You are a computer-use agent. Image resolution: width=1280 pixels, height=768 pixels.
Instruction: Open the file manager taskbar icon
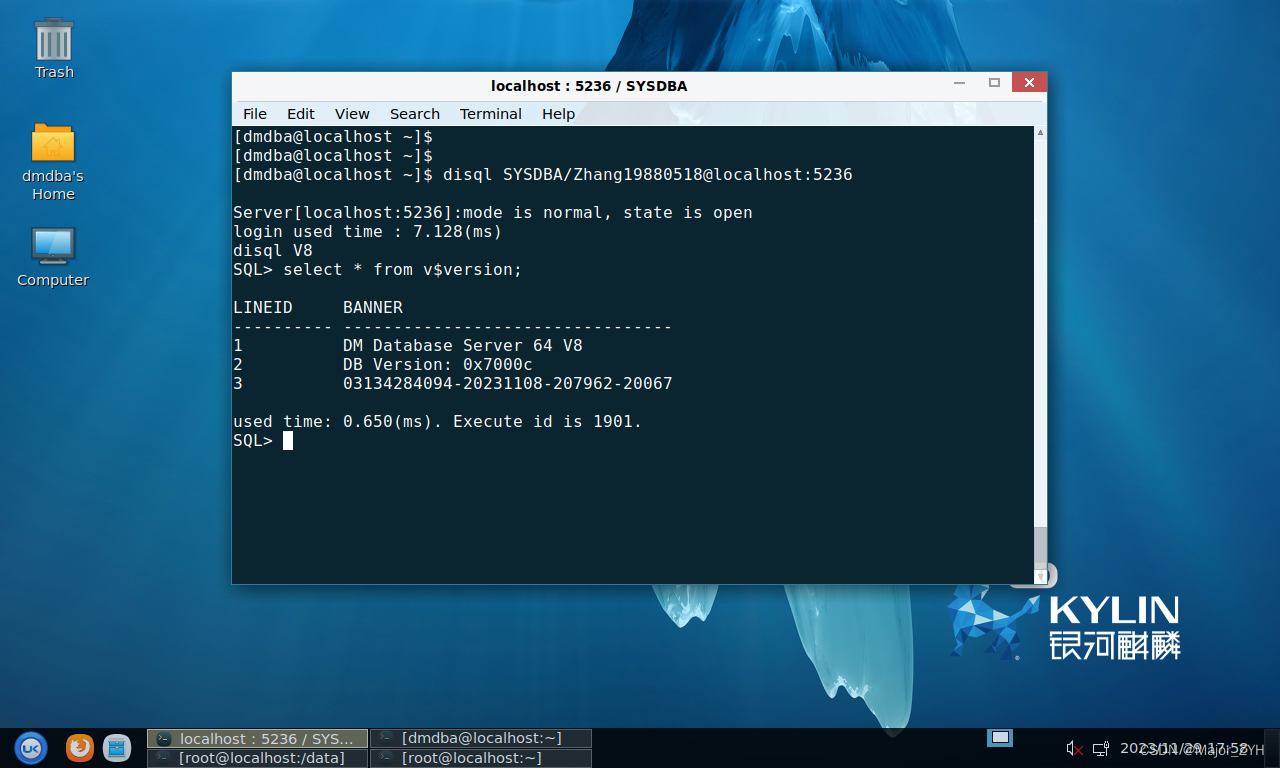click(x=117, y=747)
